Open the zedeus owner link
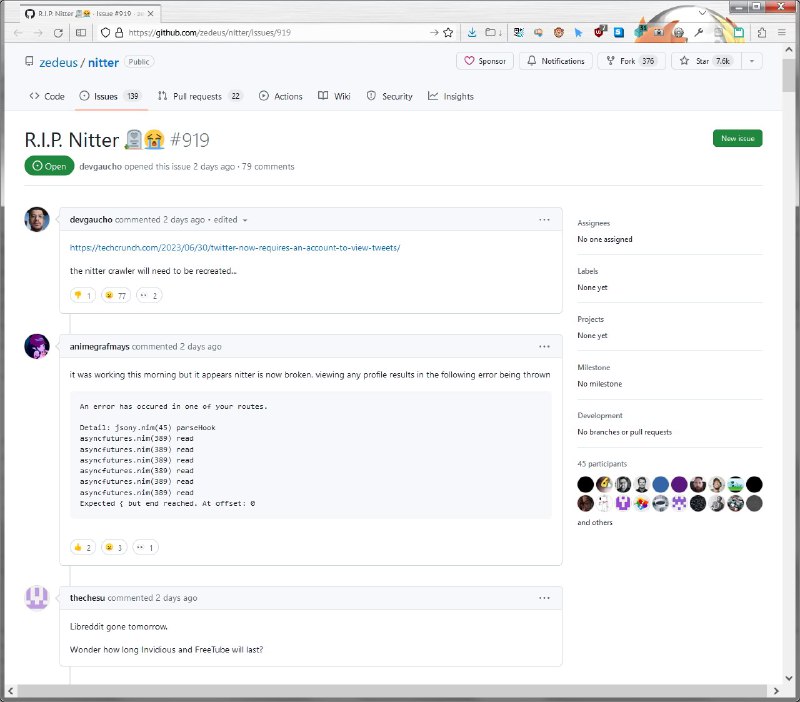 [59, 63]
